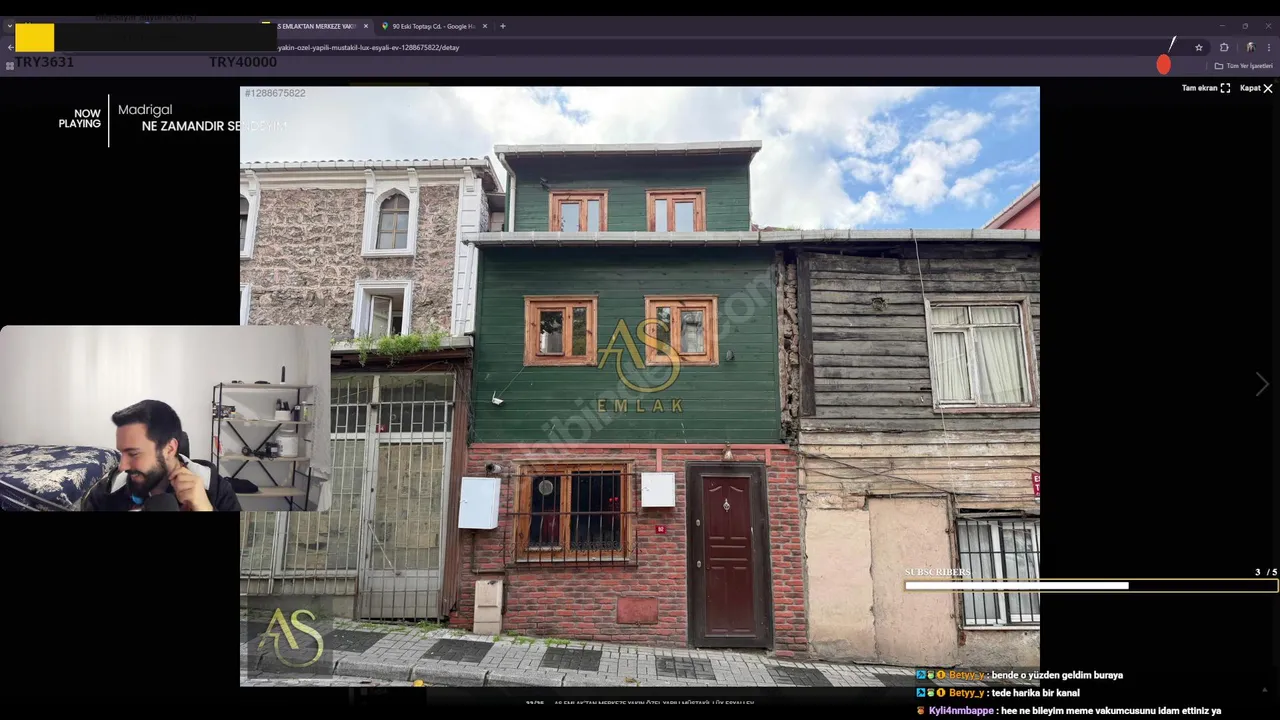Image resolution: width=1280 pixels, height=720 pixels.
Task: Open a new browser tab
Action: [503, 26]
